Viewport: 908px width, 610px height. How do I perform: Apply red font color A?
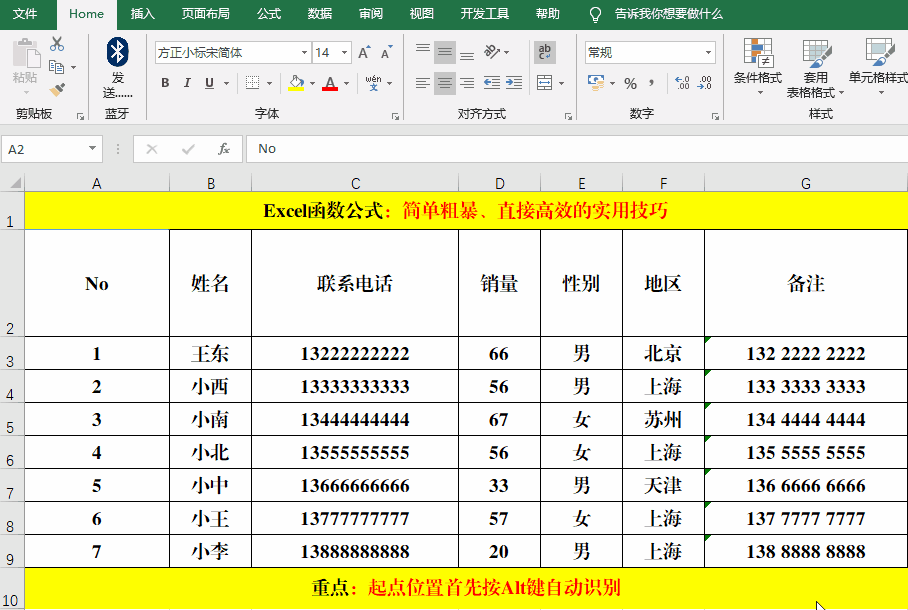[x=330, y=83]
